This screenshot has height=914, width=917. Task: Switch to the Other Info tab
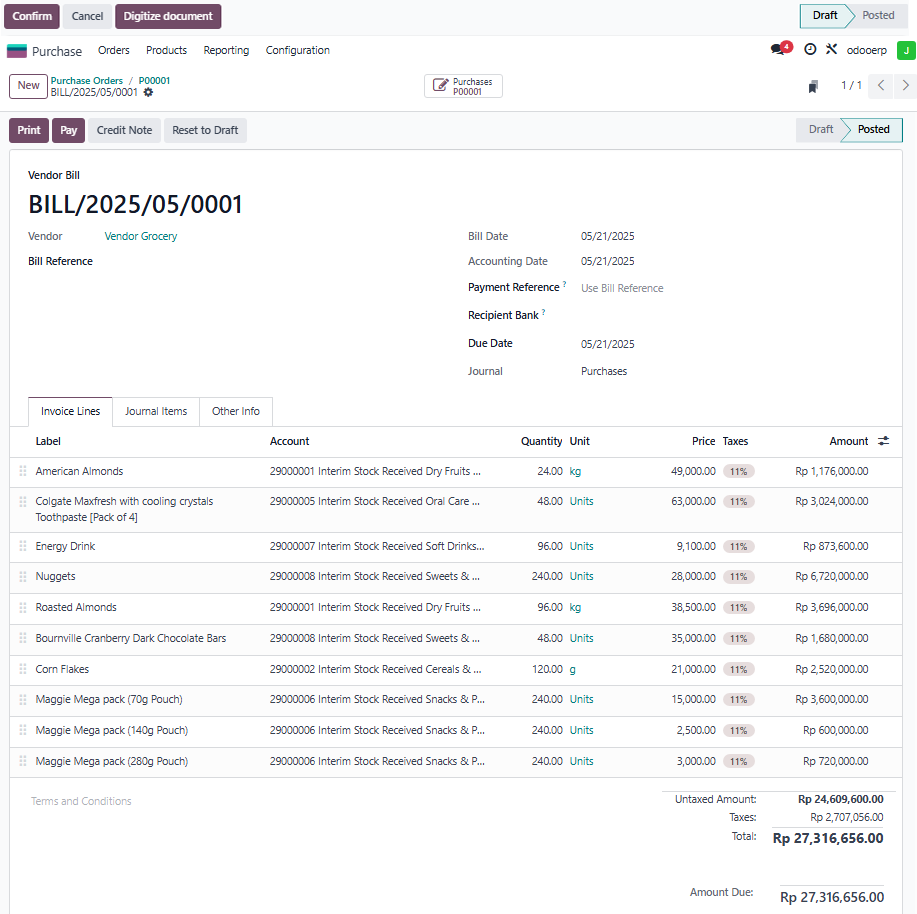coord(236,412)
